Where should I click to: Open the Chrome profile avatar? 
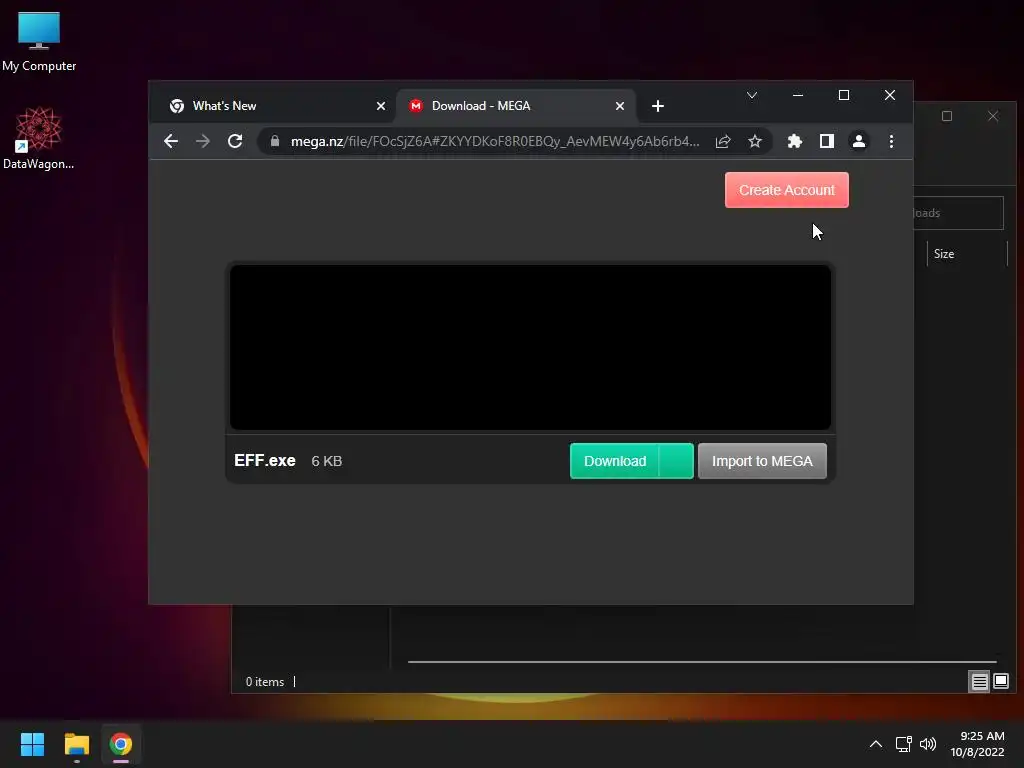point(859,141)
